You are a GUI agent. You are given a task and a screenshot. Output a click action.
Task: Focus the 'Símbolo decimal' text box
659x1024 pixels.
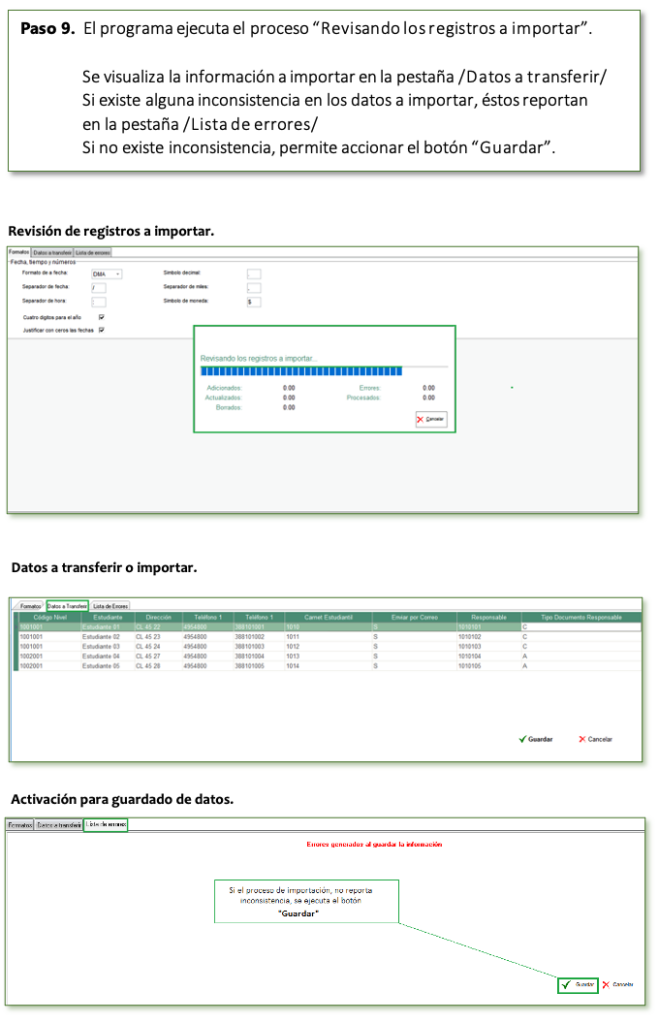[253, 274]
